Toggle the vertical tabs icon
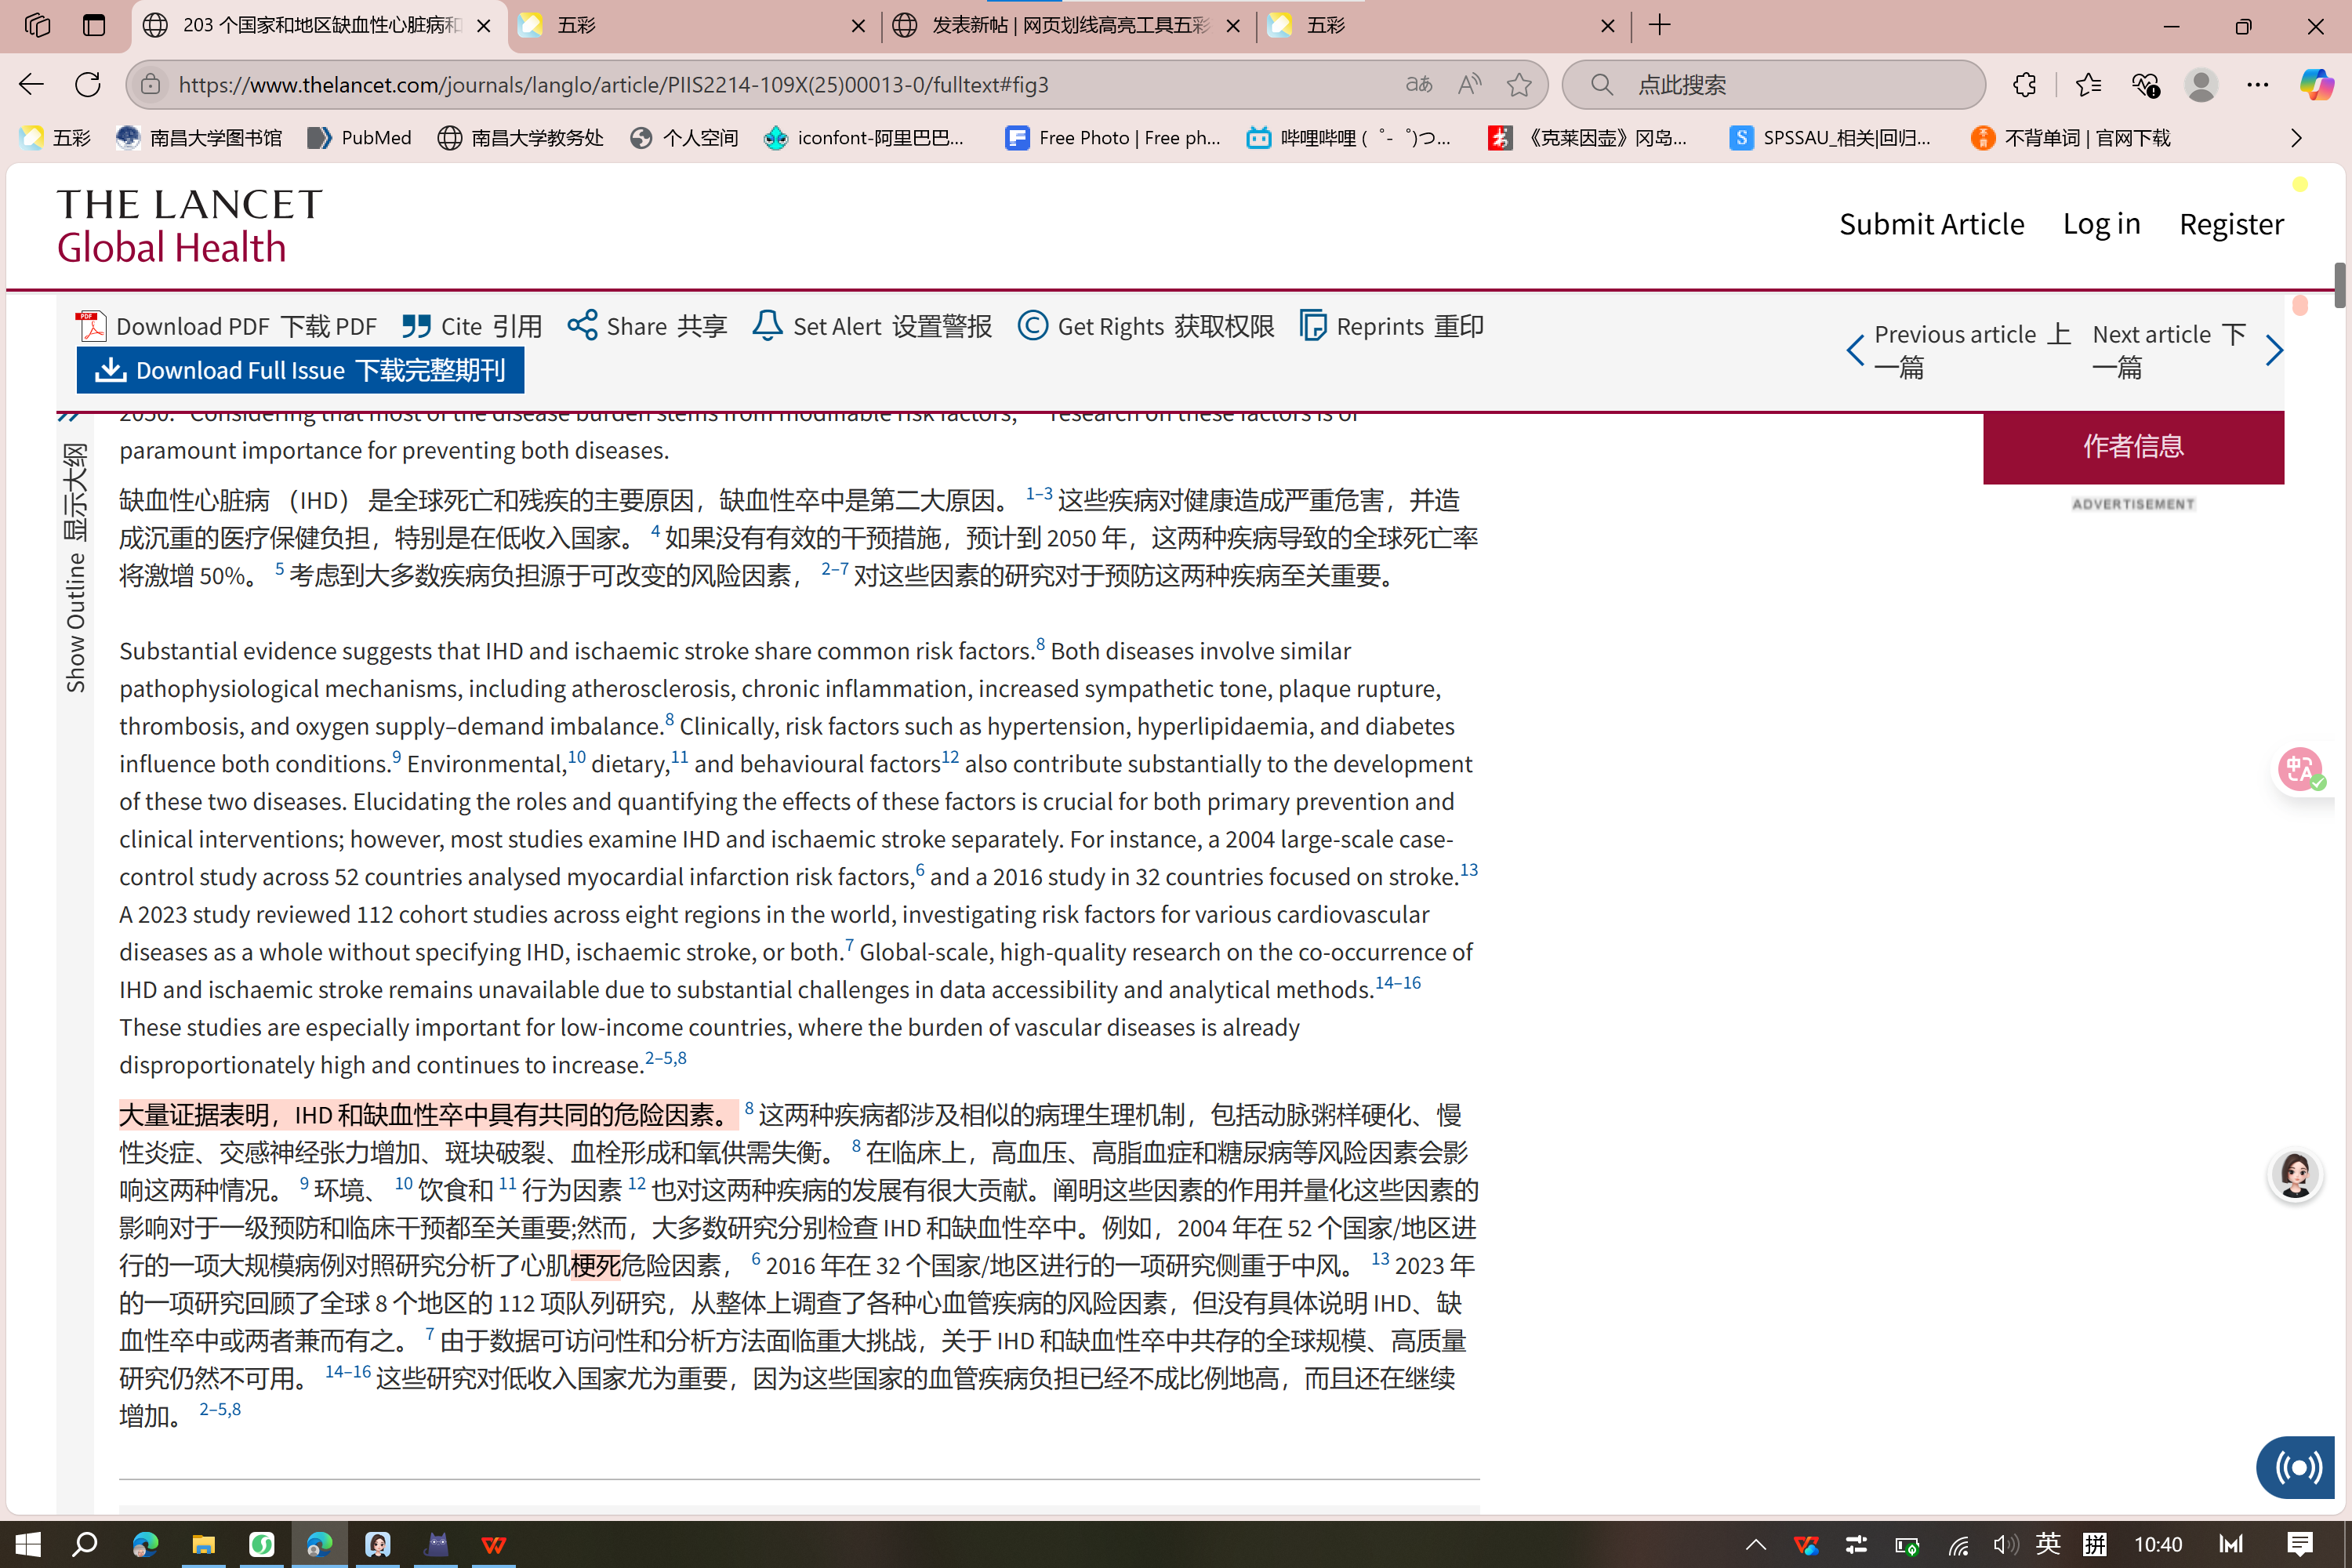This screenshot has width=2352, height=1568. click(94, 25)
